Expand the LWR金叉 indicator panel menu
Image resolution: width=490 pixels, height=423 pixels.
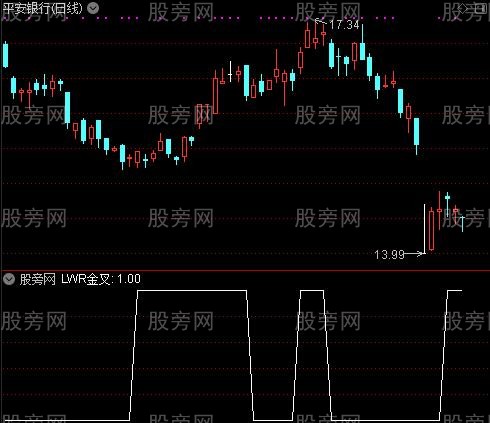9,279
